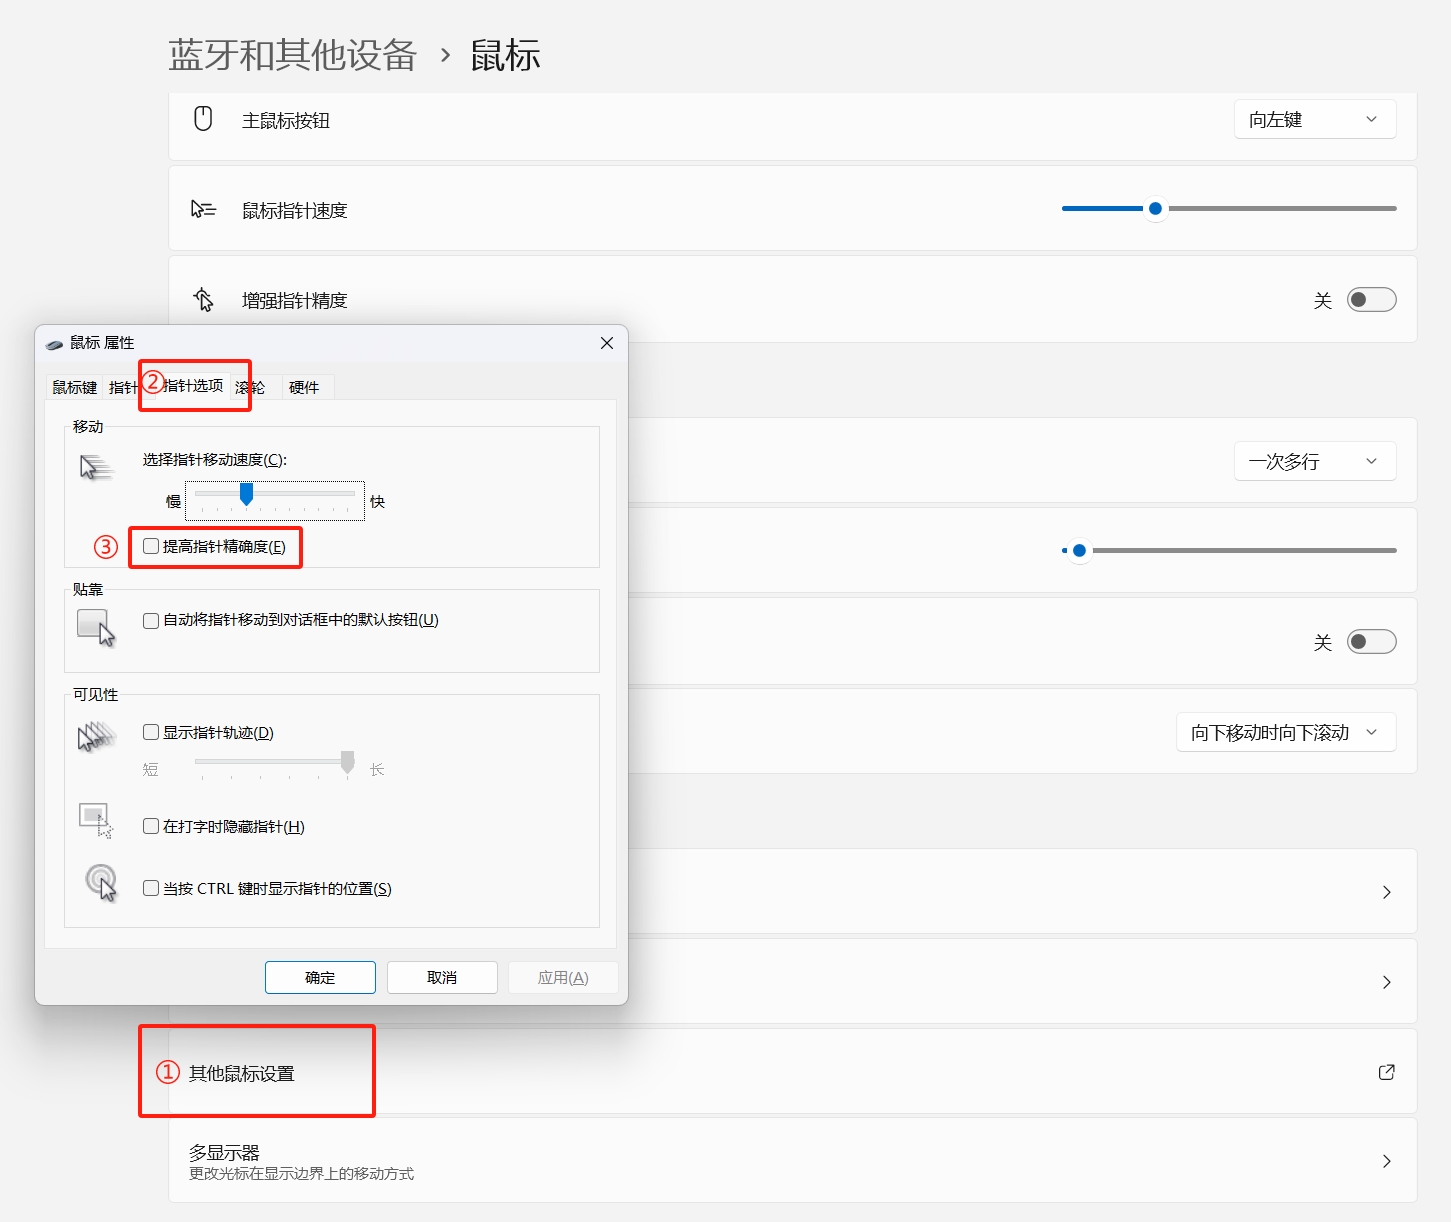The width and height of the screenshot is (1451, 1222).
Task: Open 主鼠标按钮 dropdown showing 向左键
Action: [x=1315, y=120]
